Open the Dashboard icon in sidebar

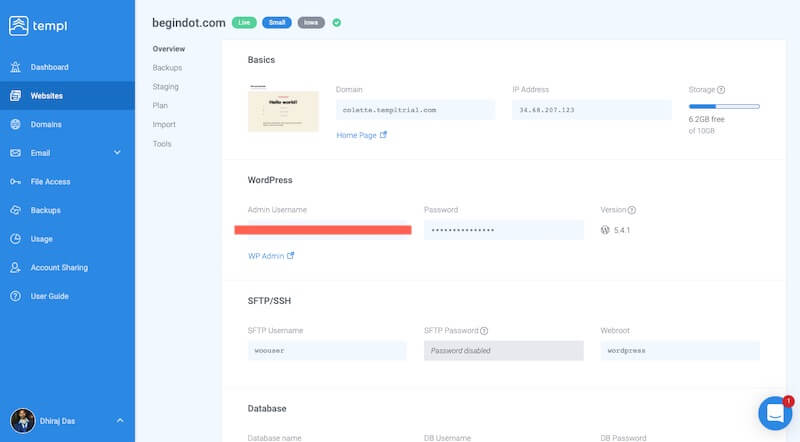pyautogui.click(x=15, y=67)
